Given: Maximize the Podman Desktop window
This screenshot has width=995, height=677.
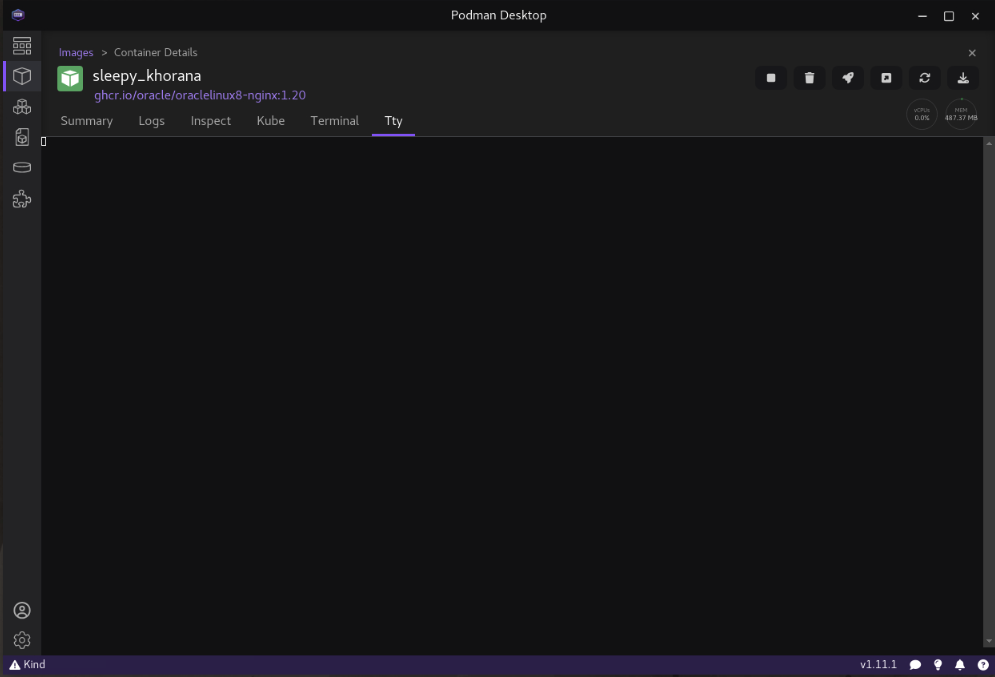Looking at the screenshot, I should 949,16.
